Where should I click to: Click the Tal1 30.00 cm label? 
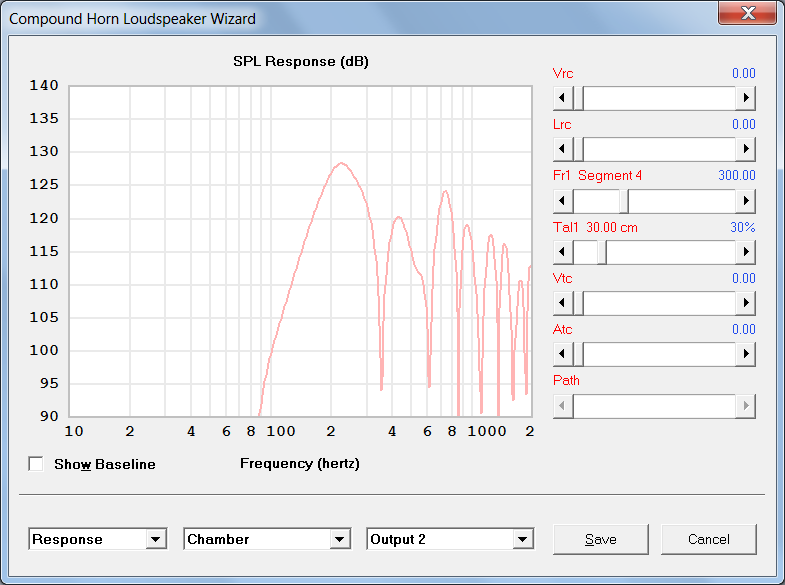click(x=595, y=228)
